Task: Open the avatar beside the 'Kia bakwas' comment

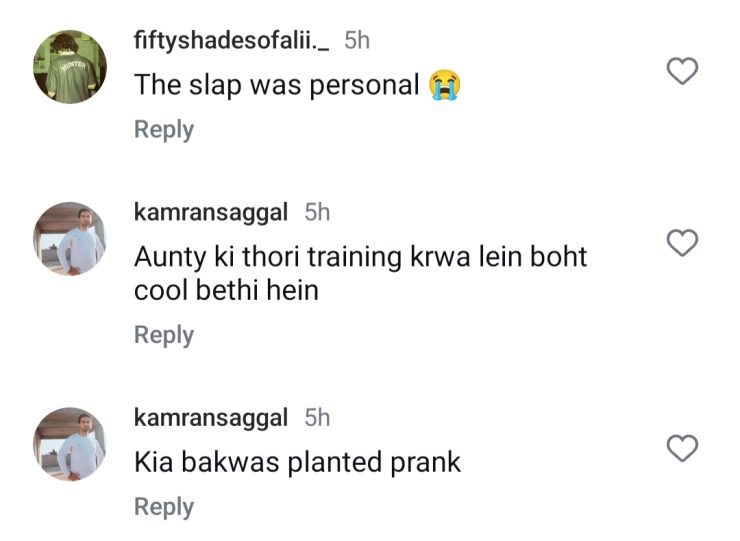Action: point(70,444)
